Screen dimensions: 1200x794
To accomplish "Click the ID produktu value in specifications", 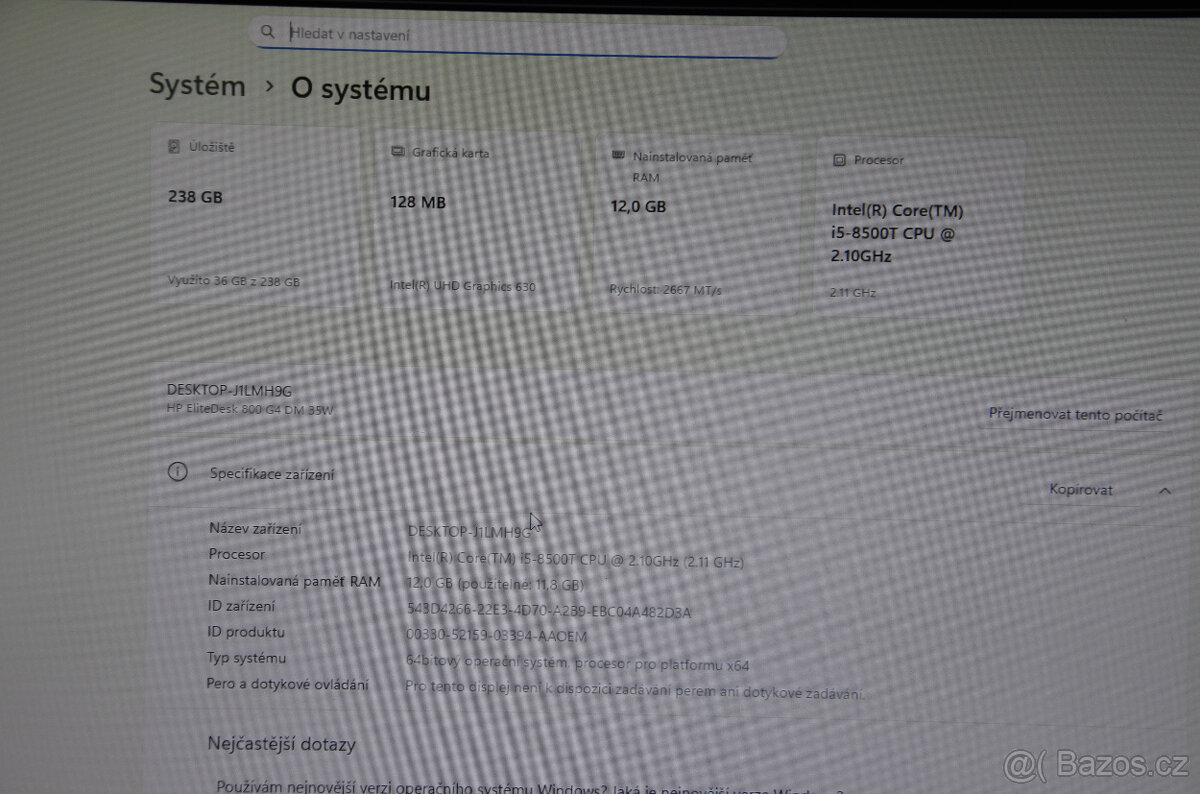I will pyautogui.click(x=496, y=635).
